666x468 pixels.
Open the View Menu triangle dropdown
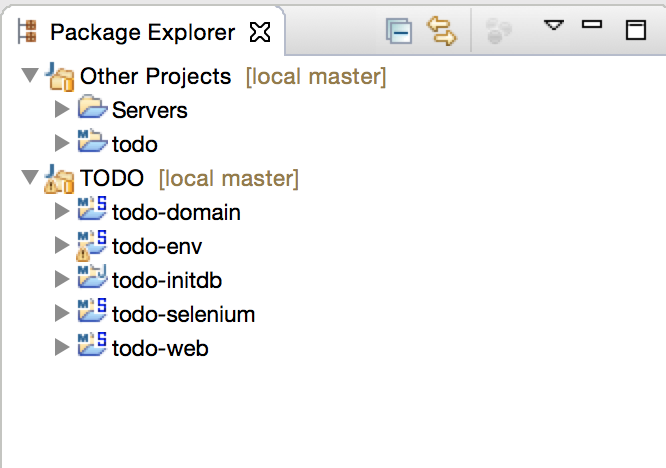click(x=554, y=25)
